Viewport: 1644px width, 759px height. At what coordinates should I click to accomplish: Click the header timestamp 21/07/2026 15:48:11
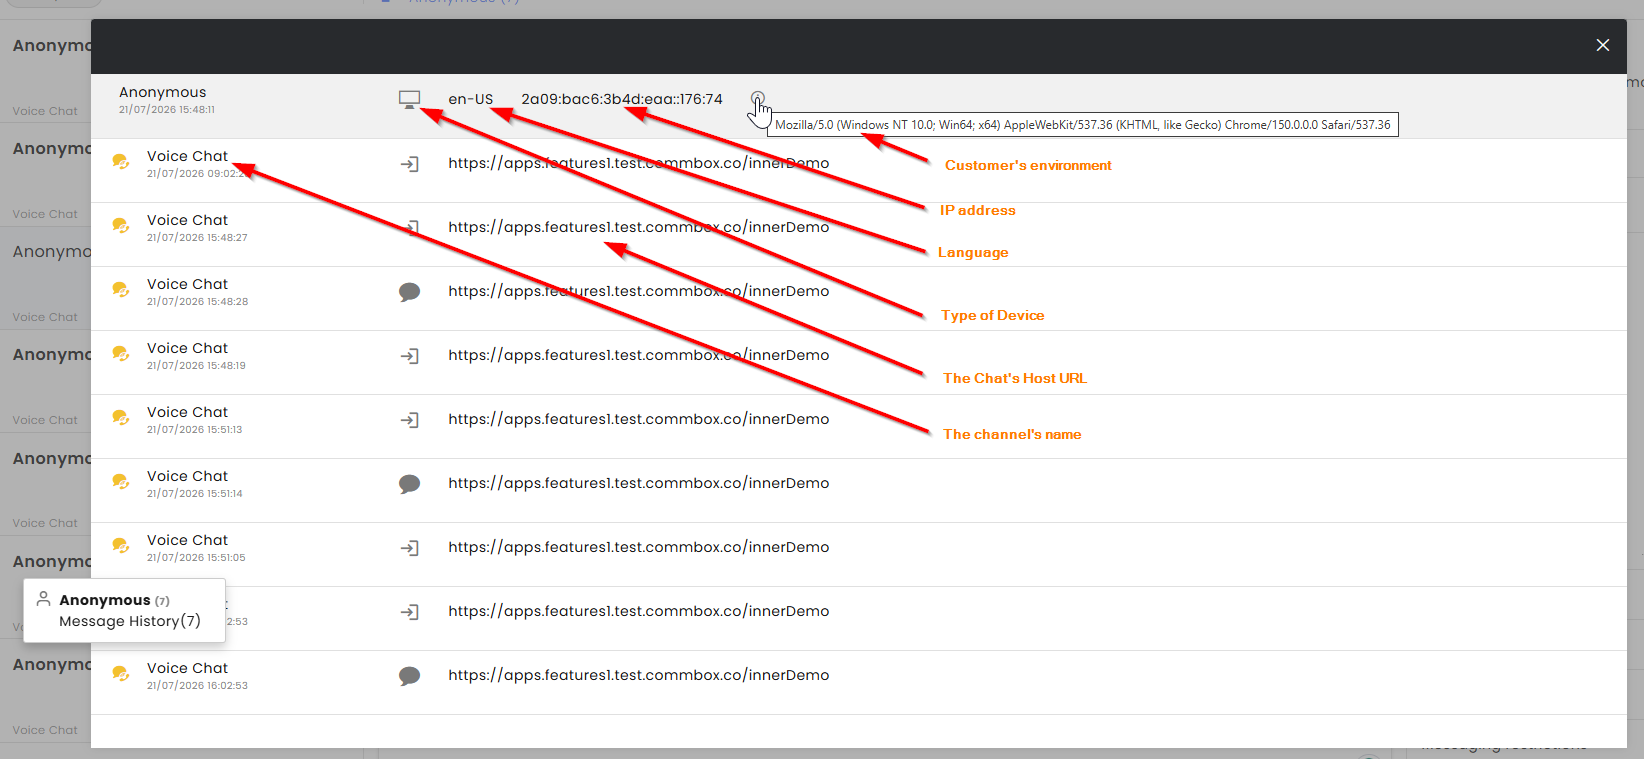click(167, 110)
